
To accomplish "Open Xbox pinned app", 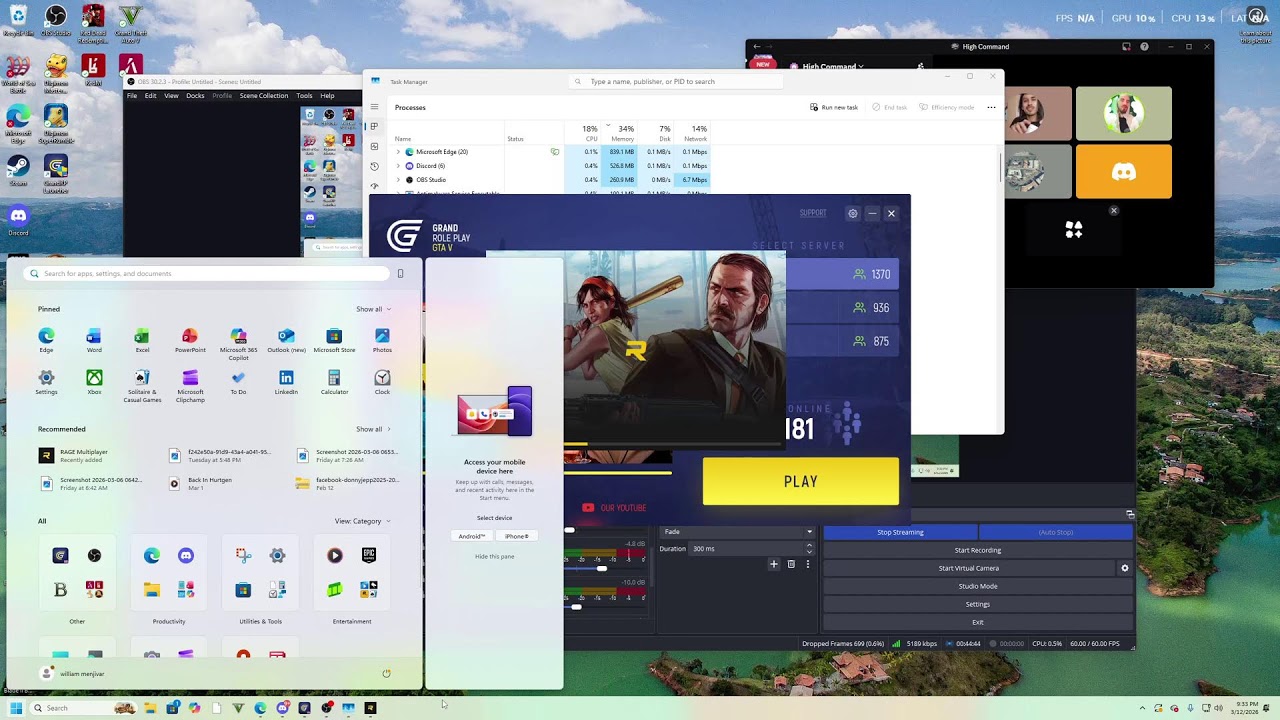I will coord(94,382).
